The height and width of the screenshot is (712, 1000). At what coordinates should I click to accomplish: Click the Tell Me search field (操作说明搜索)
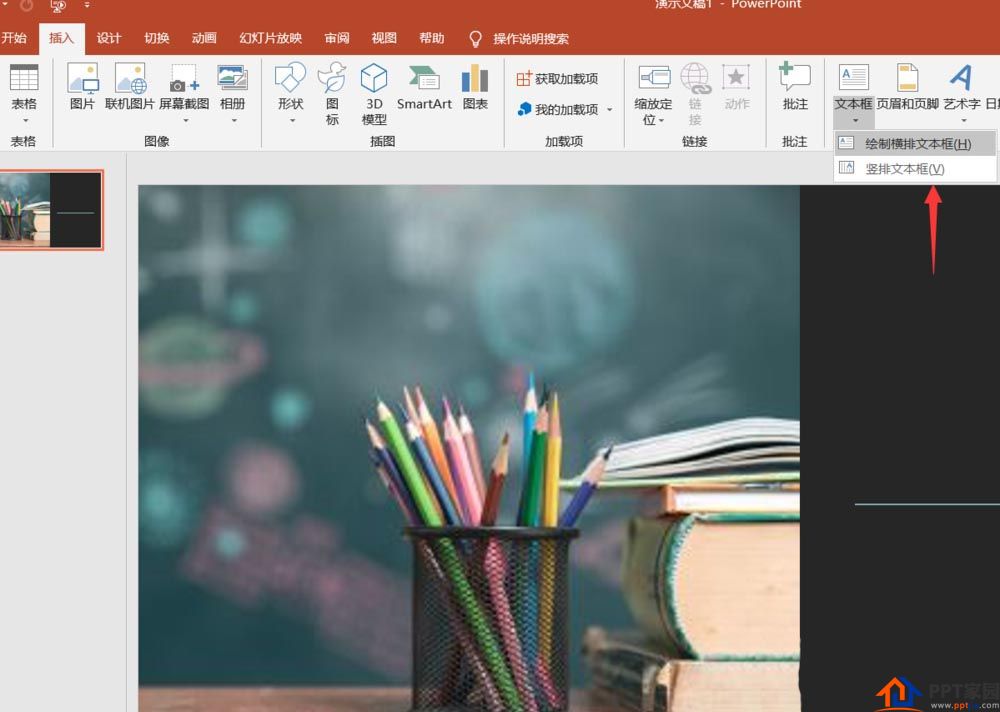(x=531, y=39)
